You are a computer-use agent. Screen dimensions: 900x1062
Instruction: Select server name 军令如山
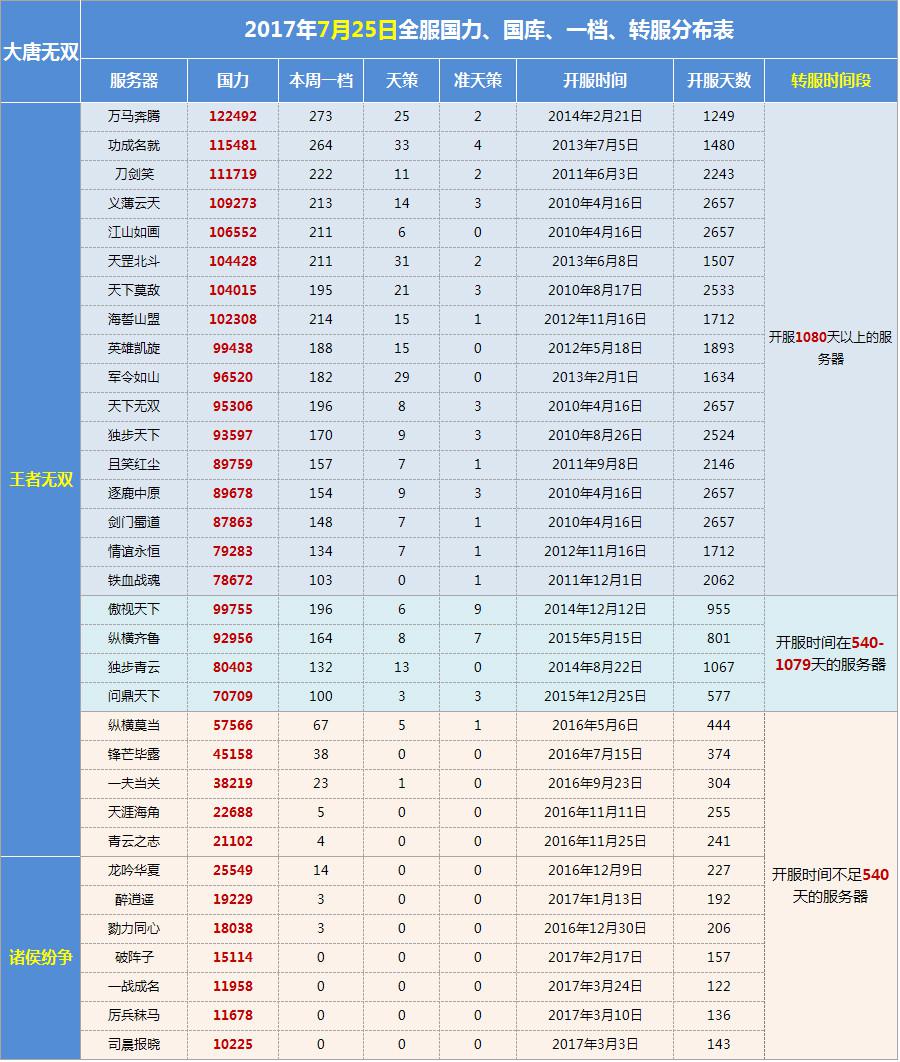coord(134,377)
